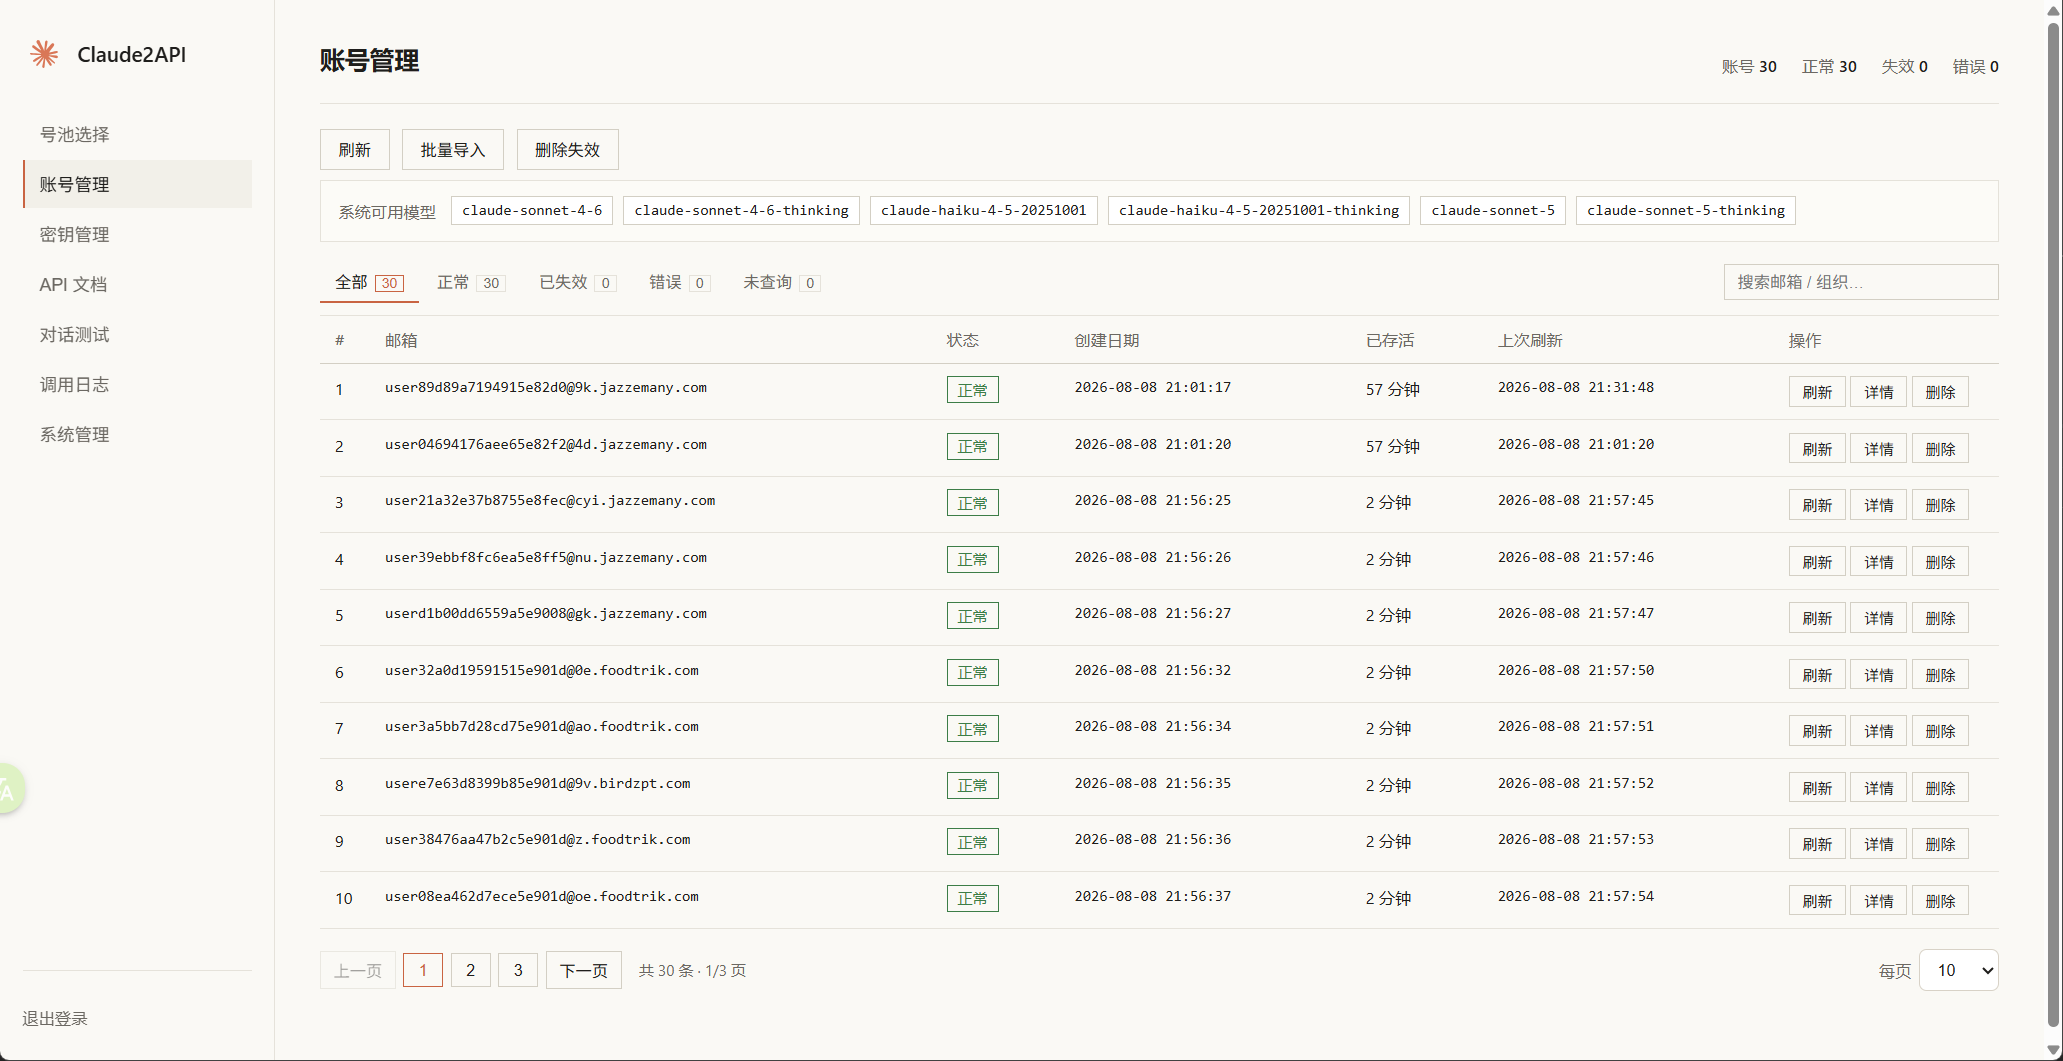Click 详情 for row 5 account
This screenshot has width=2063, height=1061.
click(1879, 618)
